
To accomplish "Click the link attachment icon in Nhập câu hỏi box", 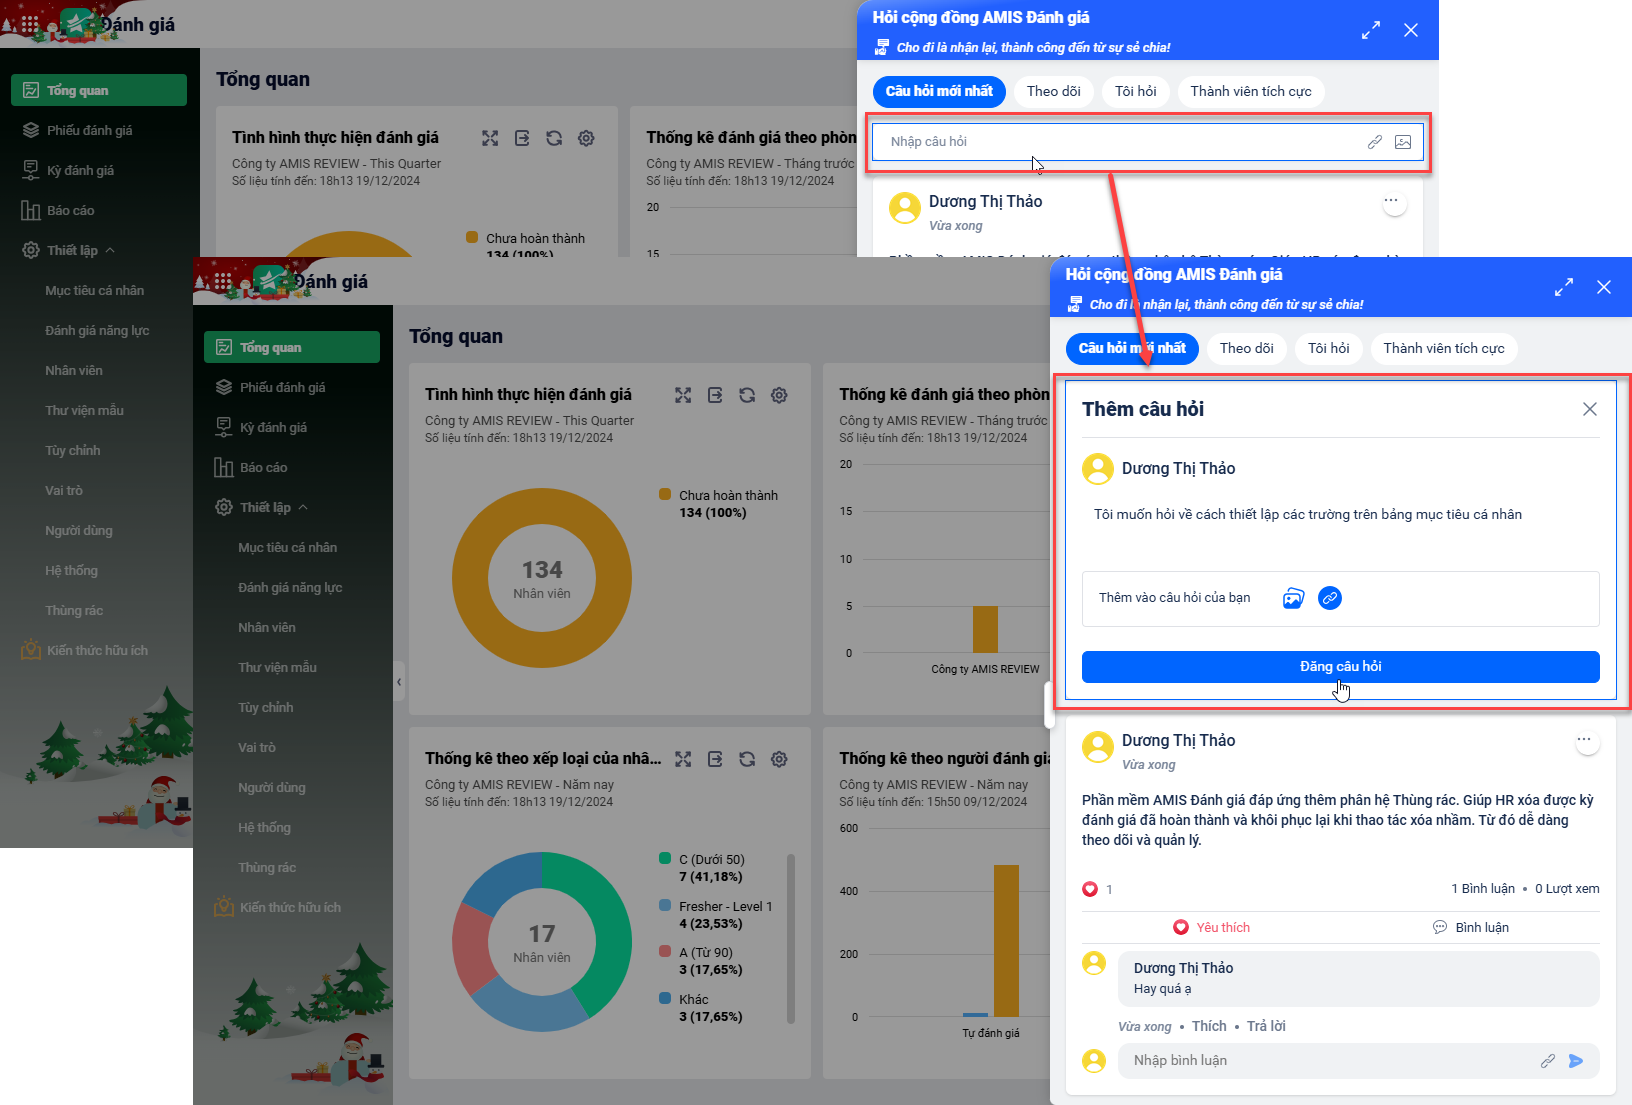I will [x=1375, y=142].
